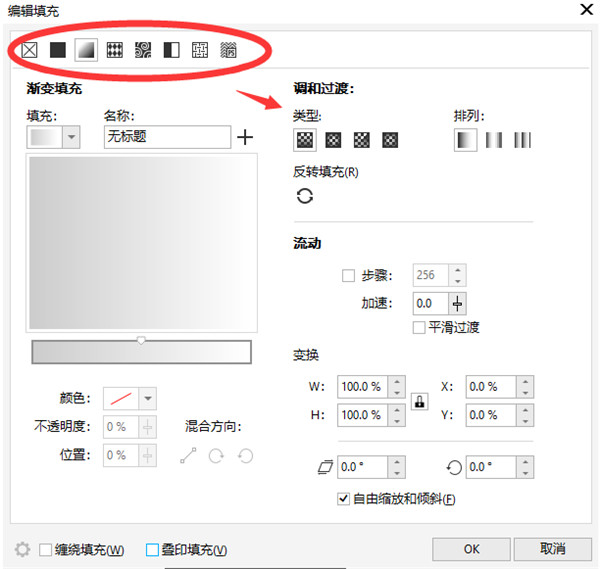
Task: Select the Two-color pattern fill icon
Action: click(x=171, y=50)
